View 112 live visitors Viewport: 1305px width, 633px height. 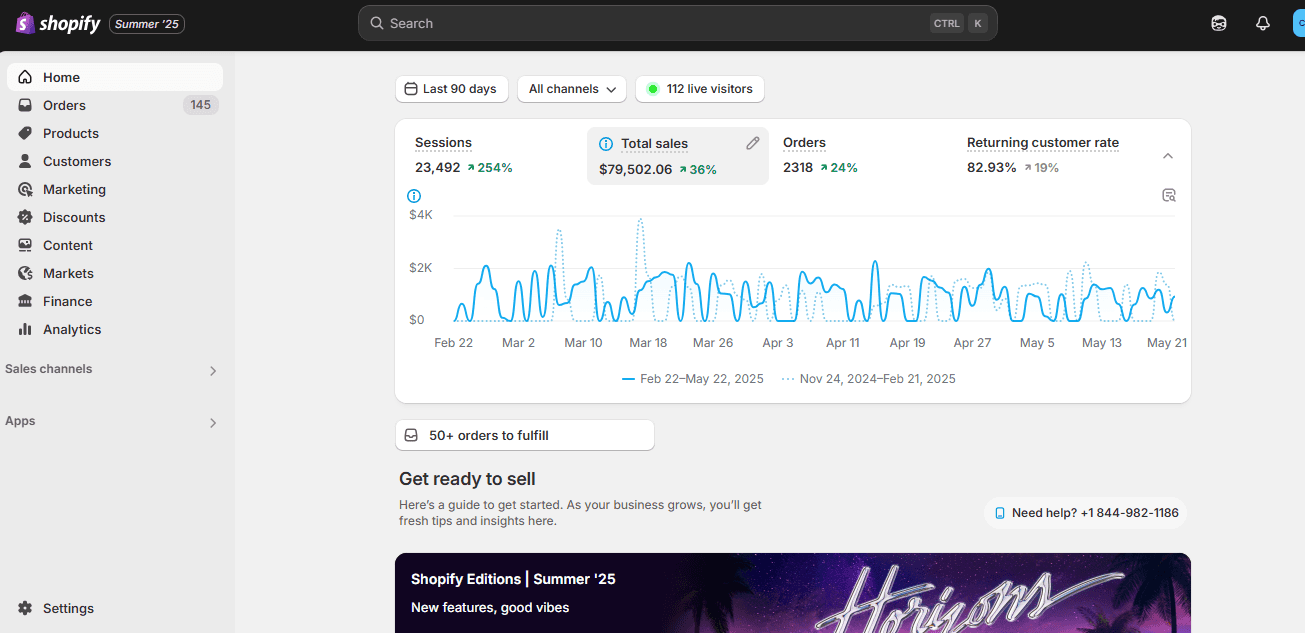(700, 89)
